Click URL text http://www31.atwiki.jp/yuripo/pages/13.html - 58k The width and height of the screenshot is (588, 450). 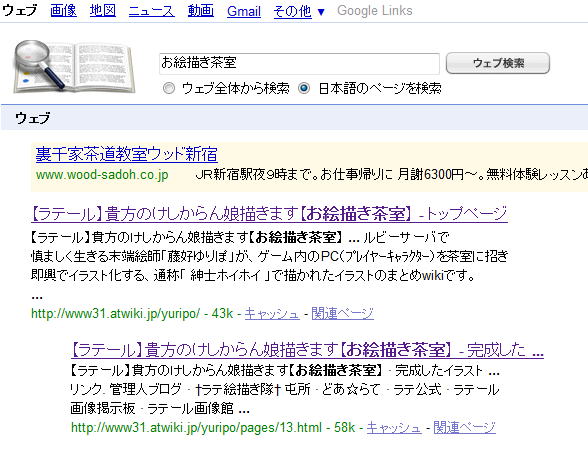(213, 428)
